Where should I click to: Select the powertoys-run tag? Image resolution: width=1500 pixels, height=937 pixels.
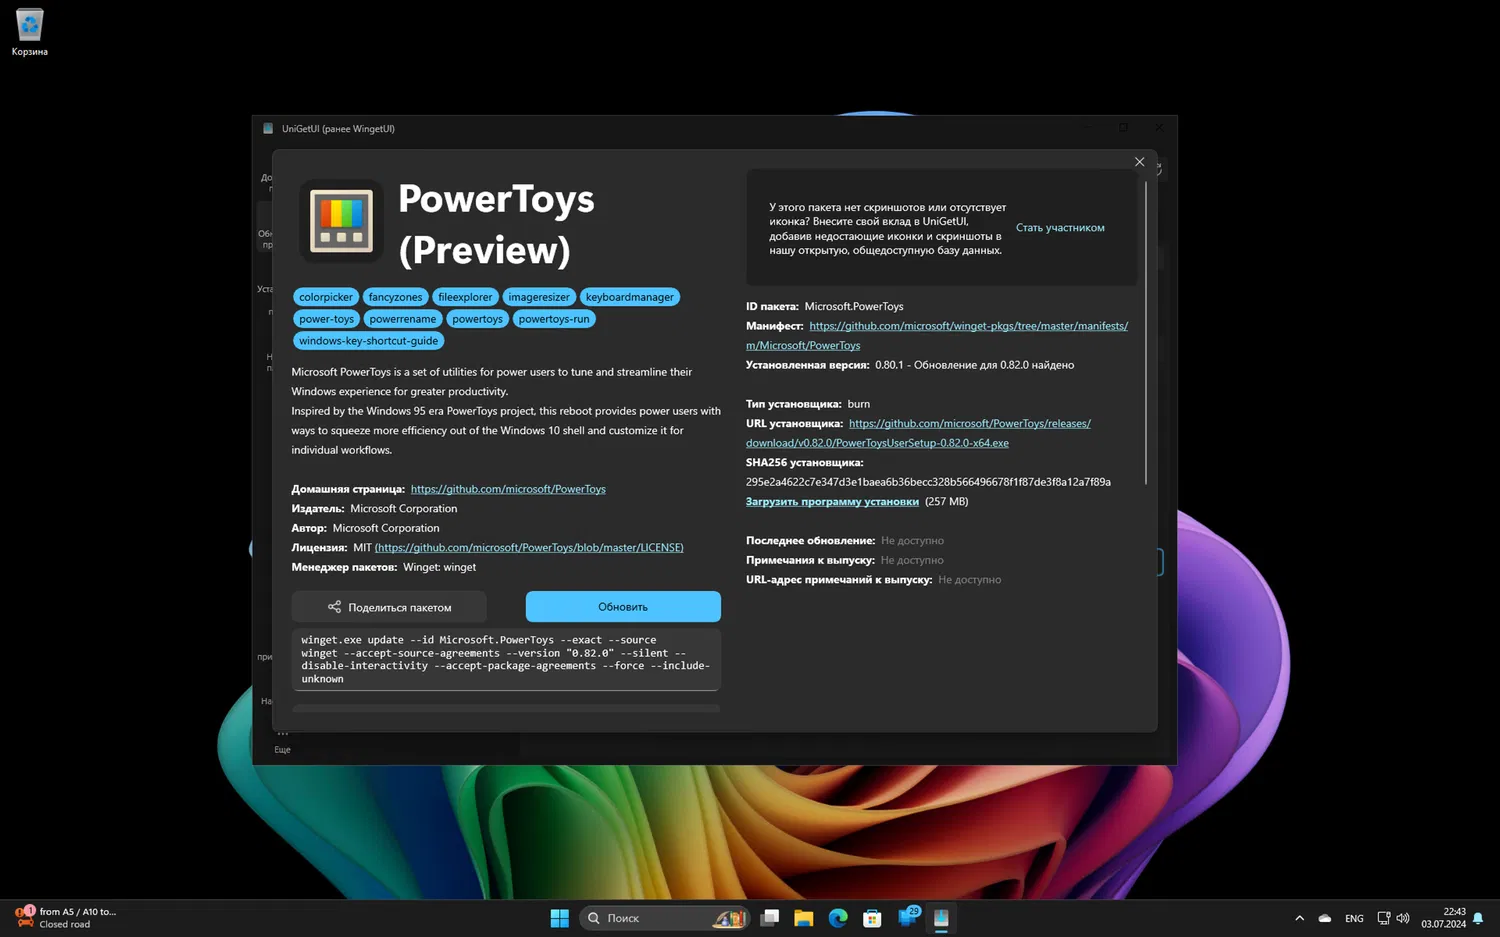(x=554, y=319)
